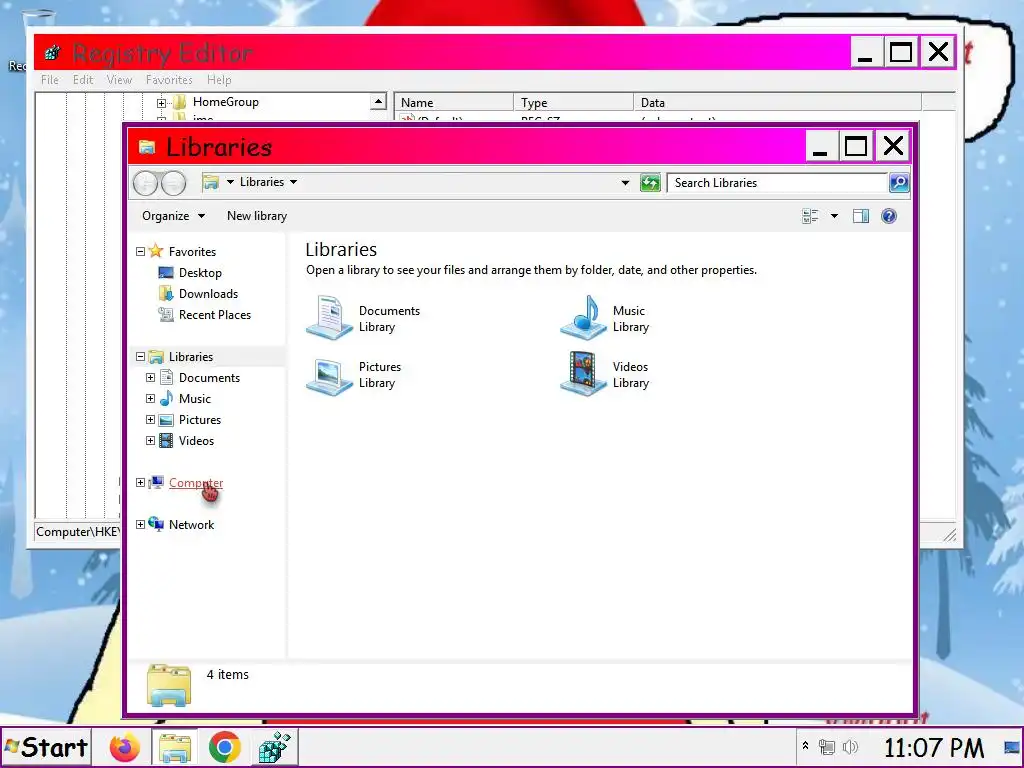This screenshot has height=768, width=1024.
Task: Click the folder icon in the address bar
Action: [210, 182]
